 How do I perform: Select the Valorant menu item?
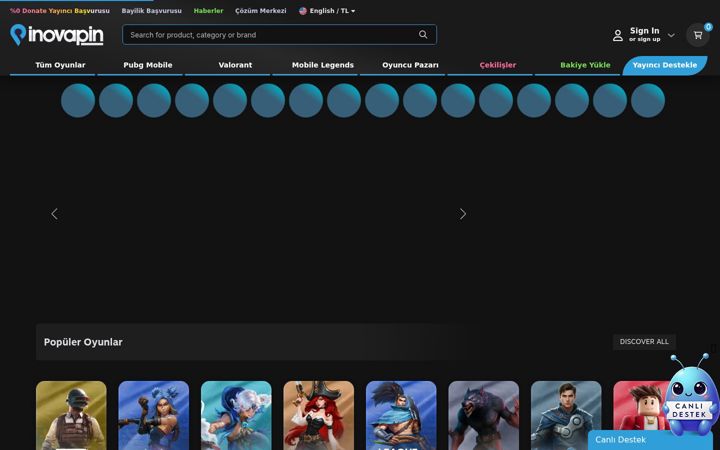(x=235, y=65)
